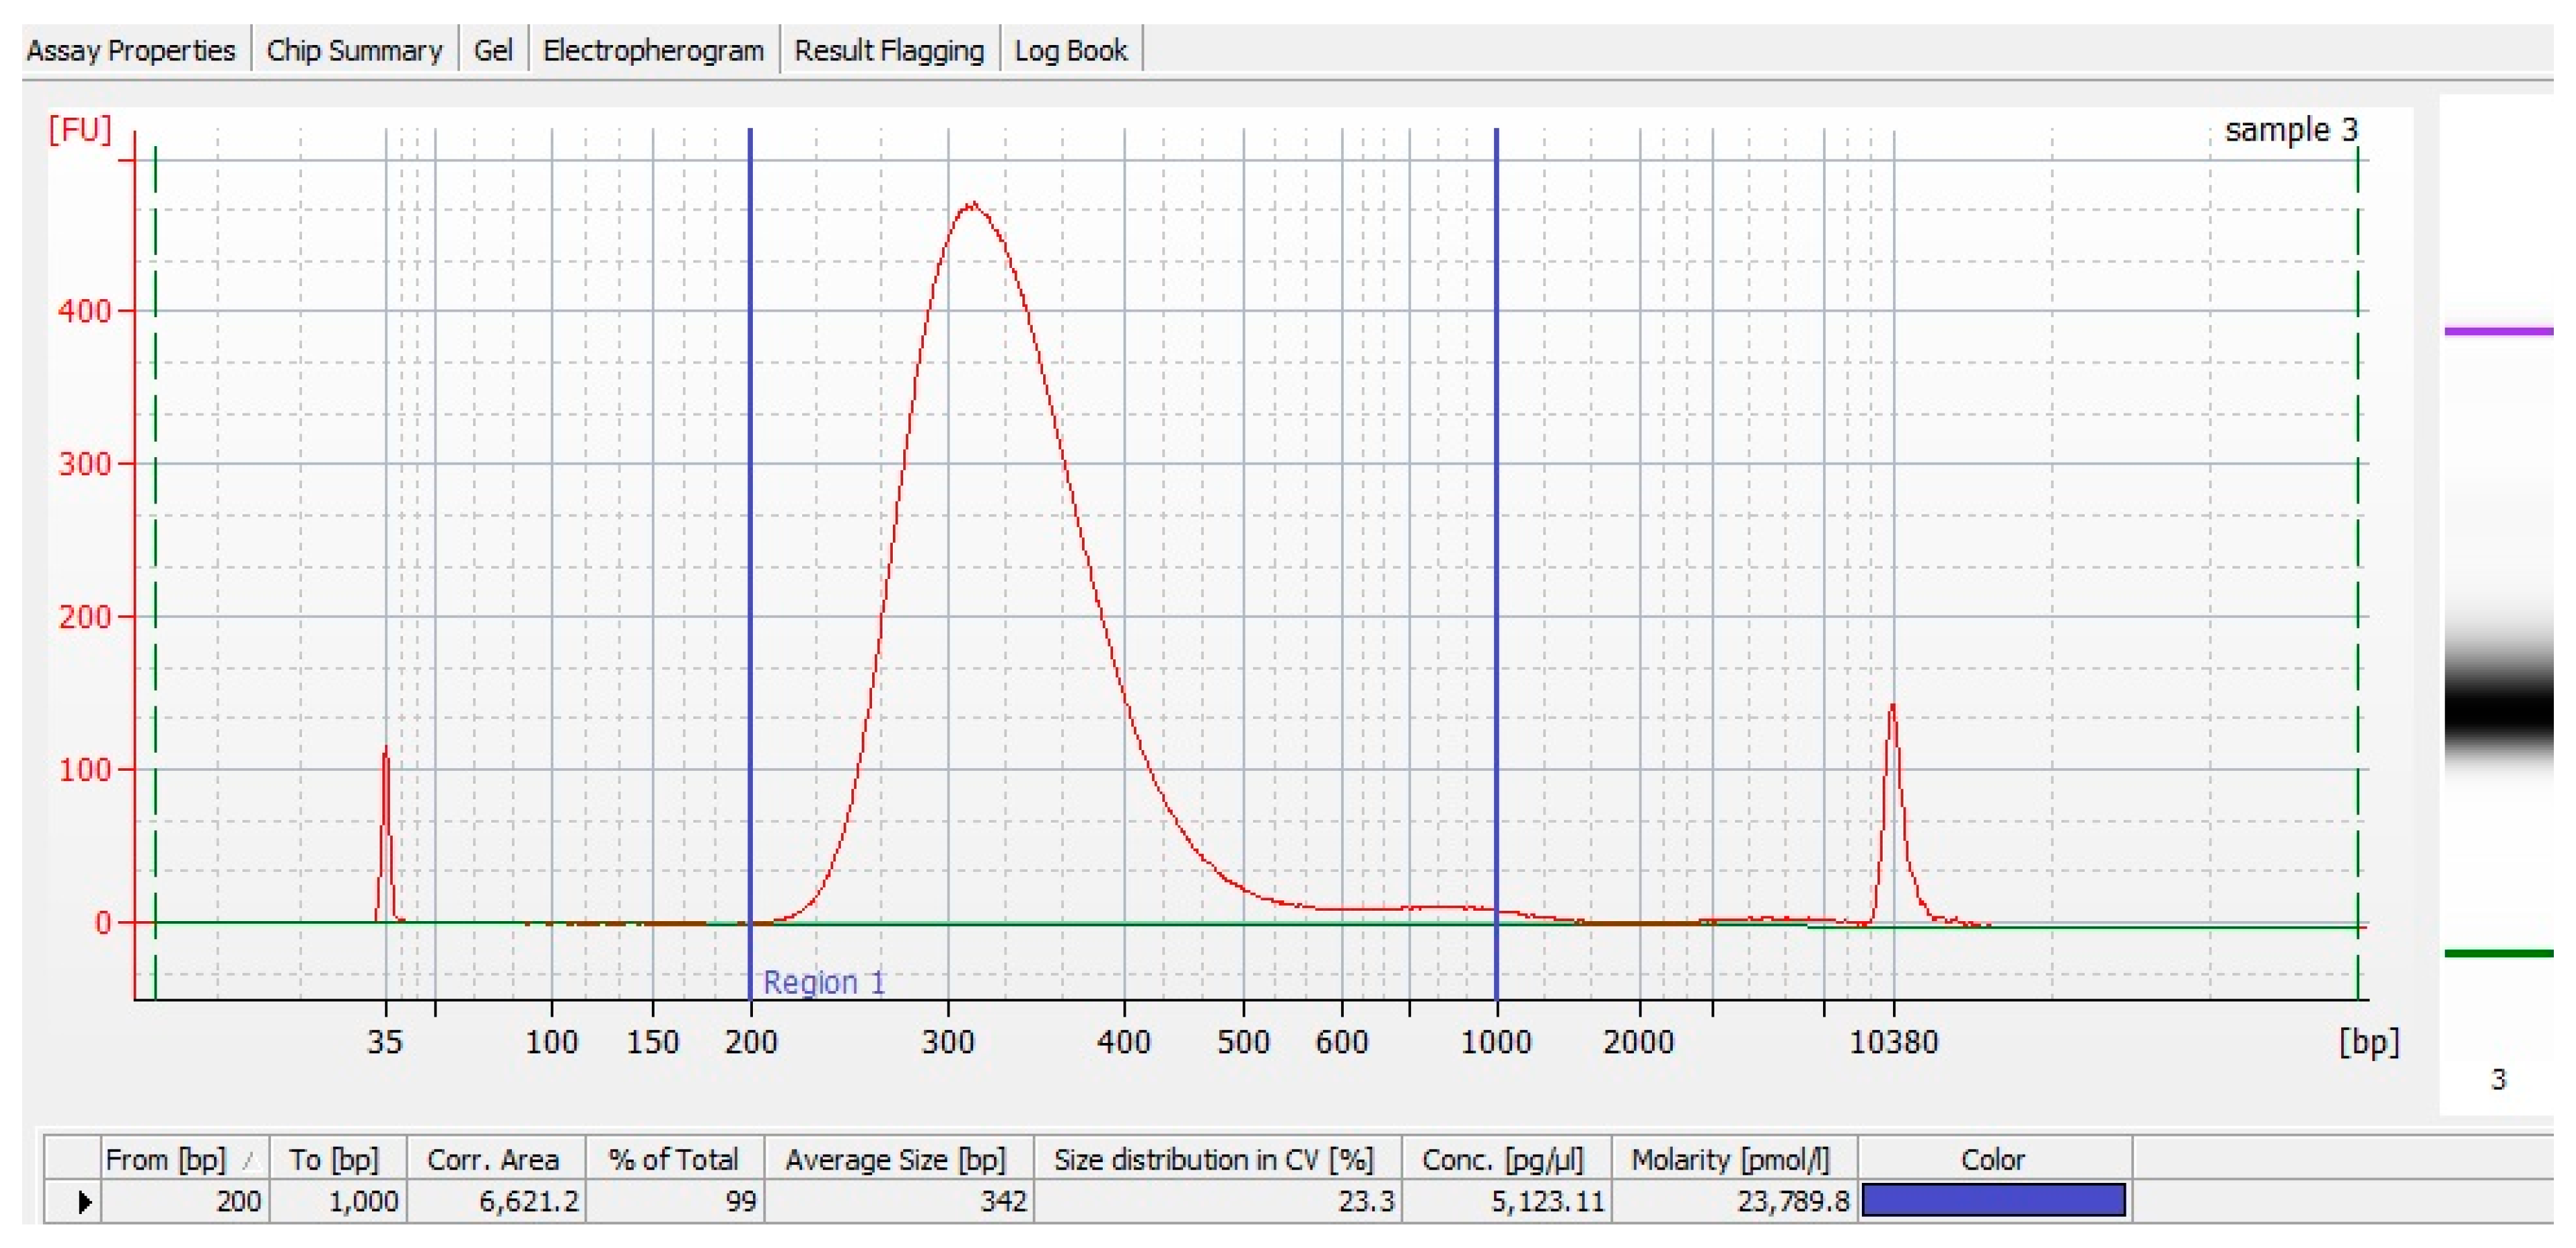Click the dark sample band in gel lane
The image size is (2576, 1248).
click(2498, 713)
